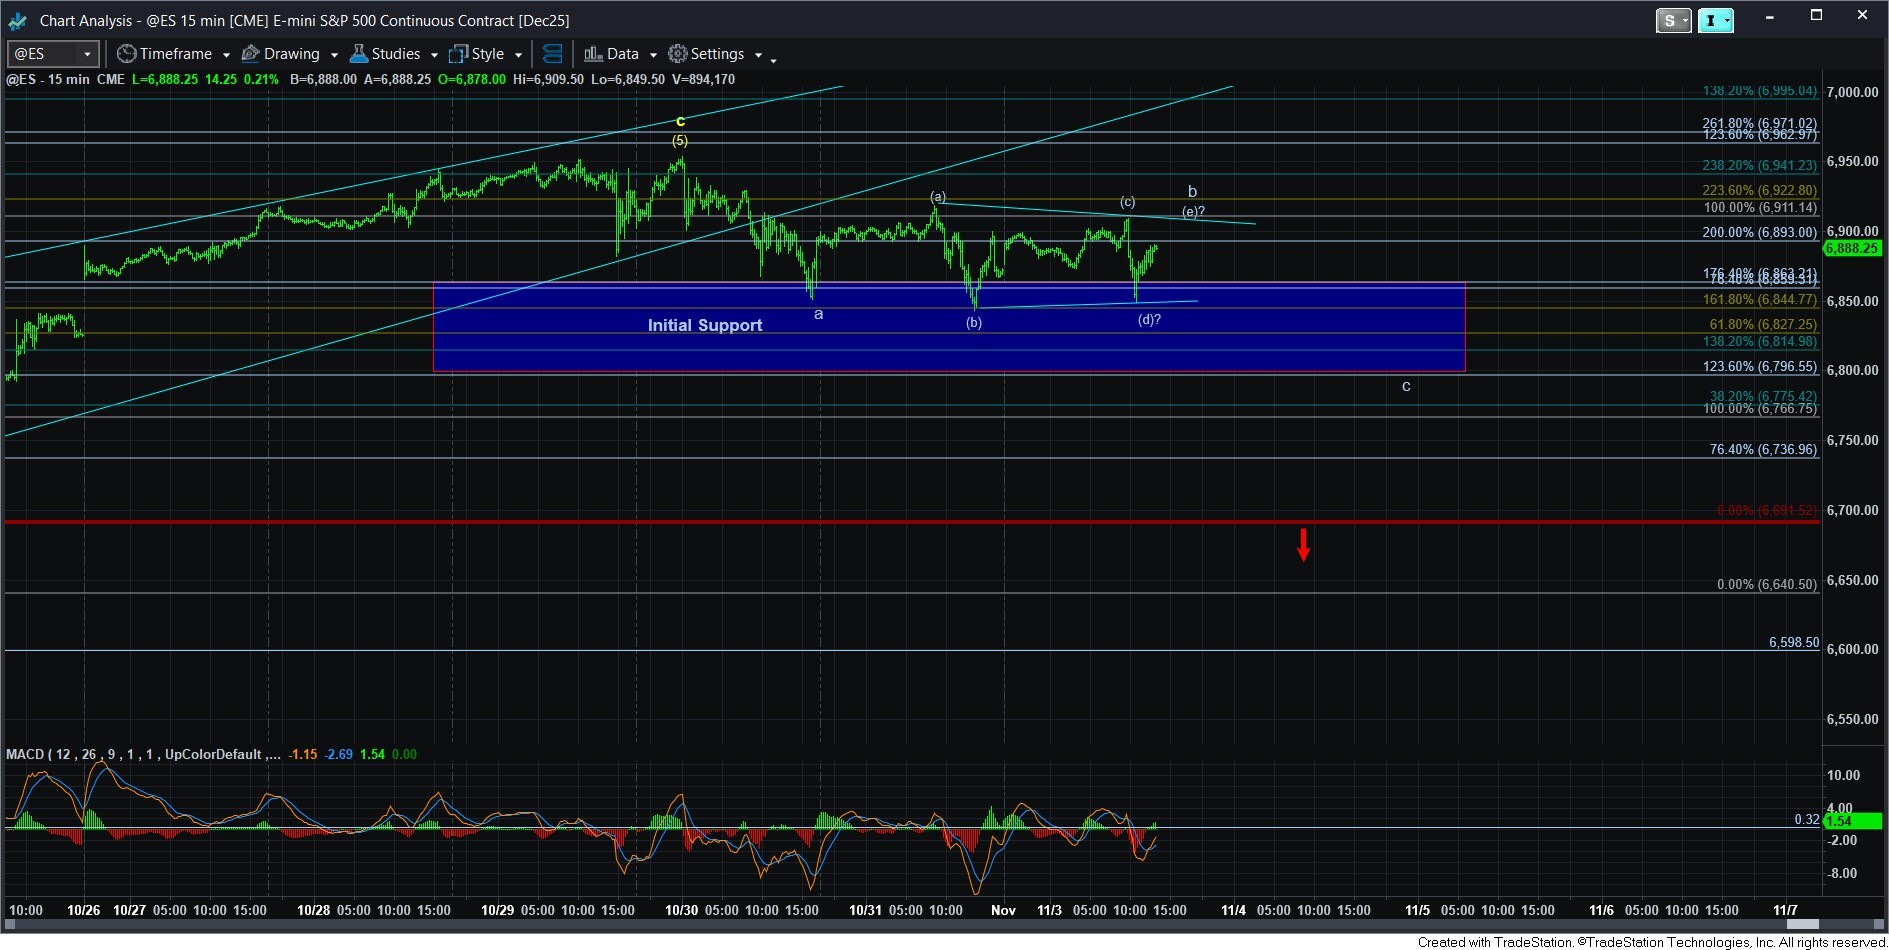Click the TradeStation logo in title bar
Viewport: 1889px width, 950px height.
(x=17, y=20)
